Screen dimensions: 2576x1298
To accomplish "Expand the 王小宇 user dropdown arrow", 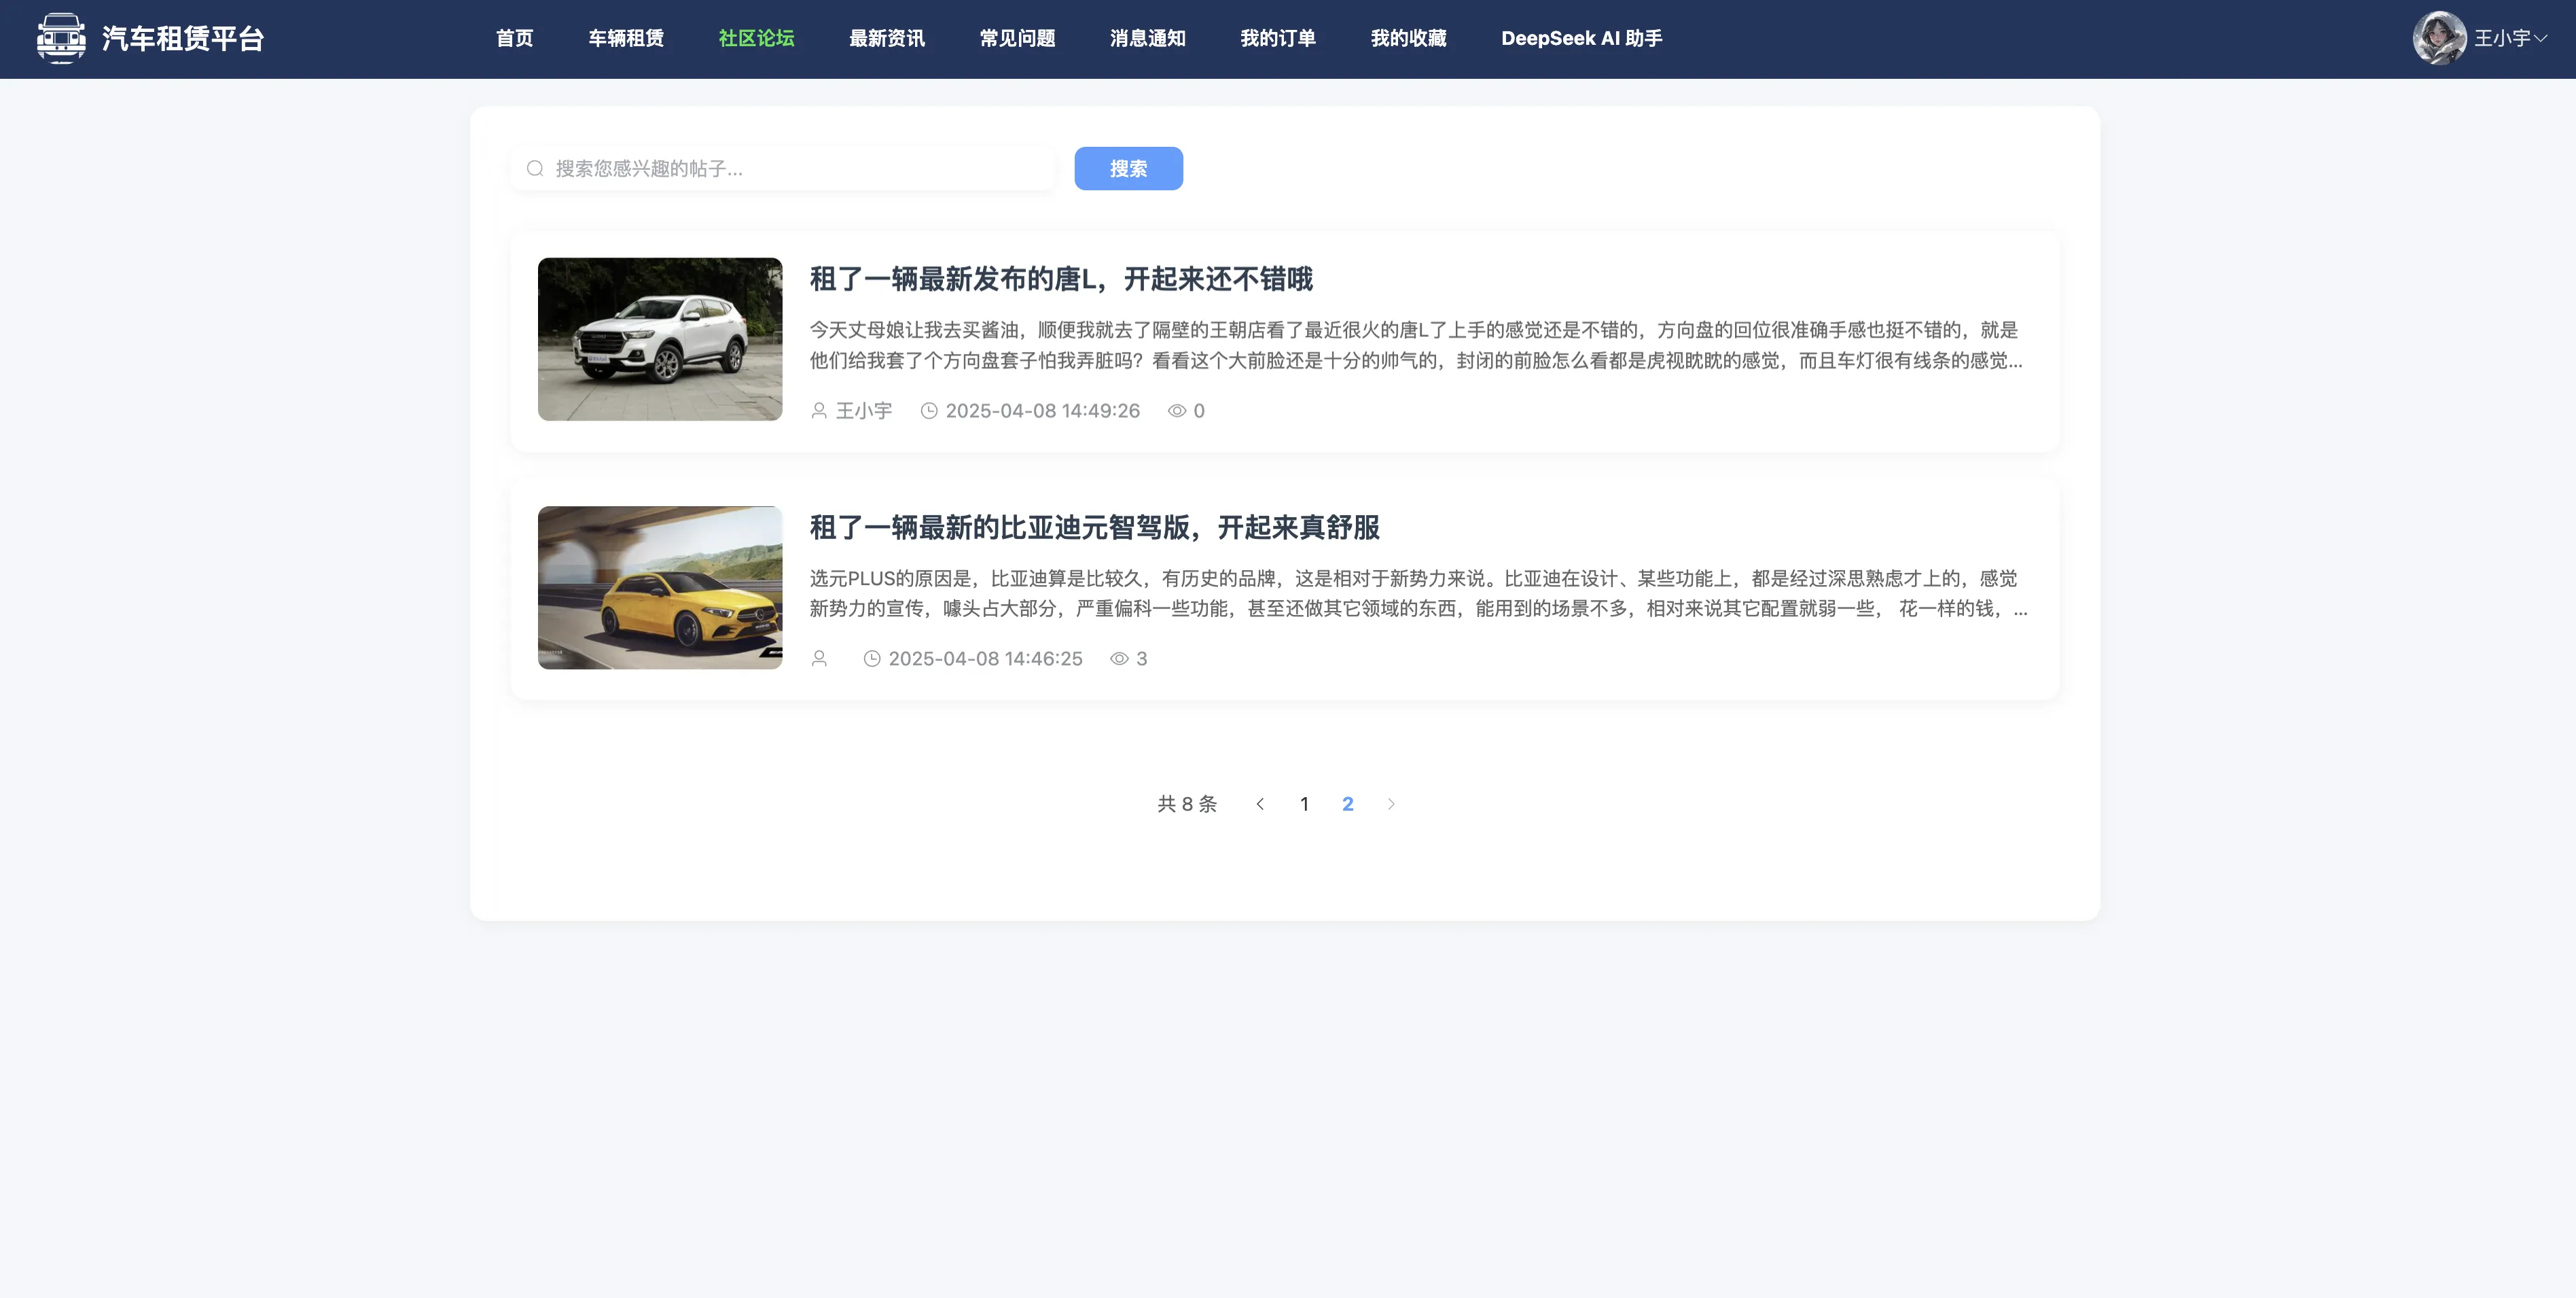I will pos(2540,38).
